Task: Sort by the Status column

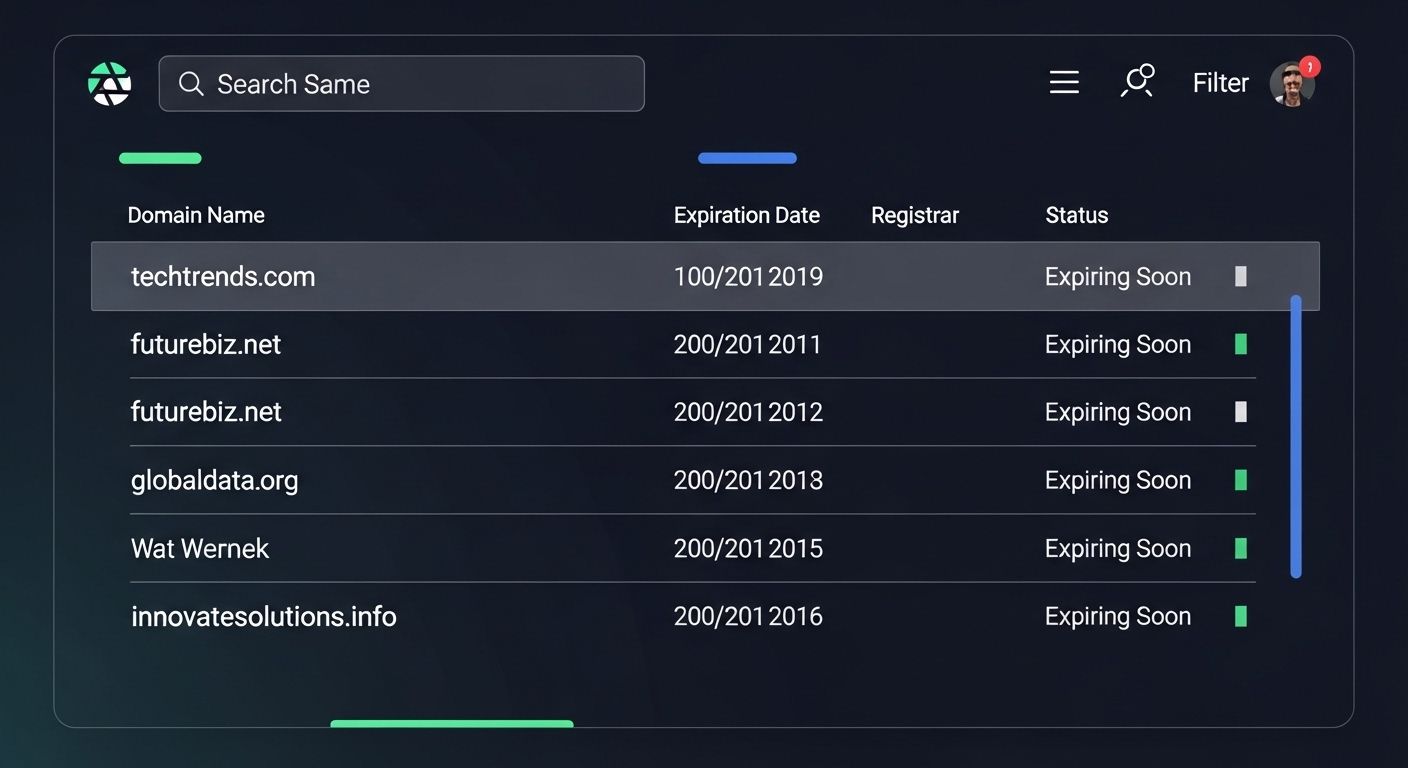Action: point(1077,215)
